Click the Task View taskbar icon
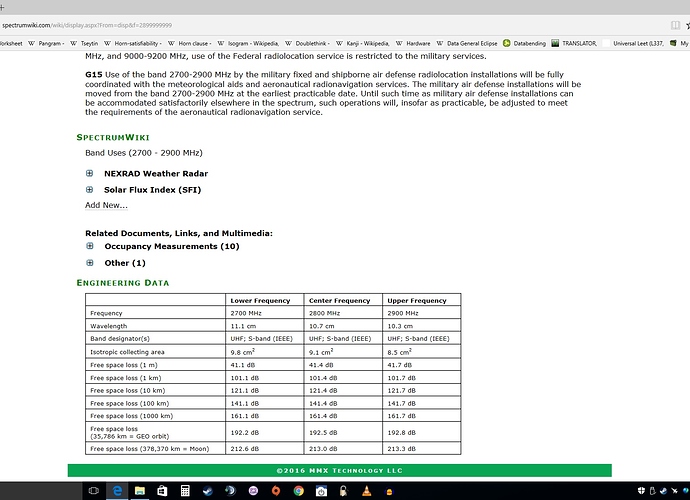The width and height of the screenshot is (690, 500). click(93, 491)
